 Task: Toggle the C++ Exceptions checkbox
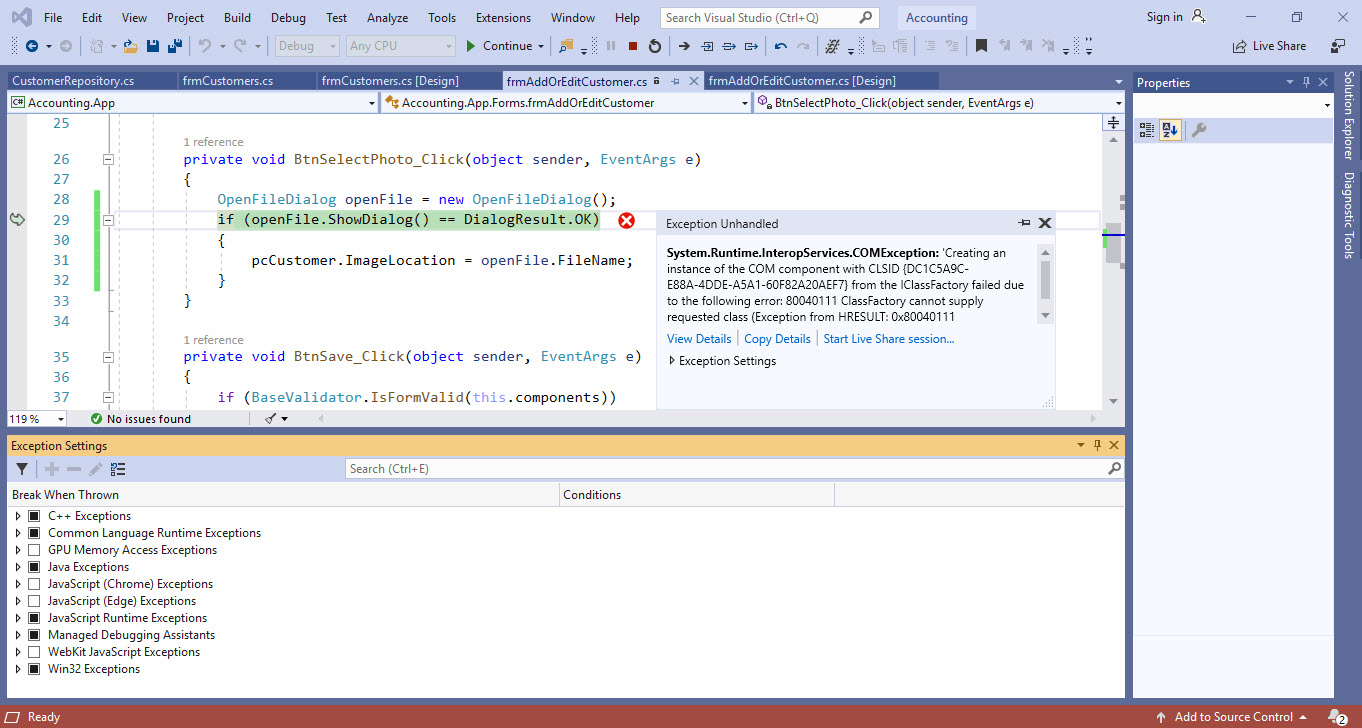(x=34, y=516)
